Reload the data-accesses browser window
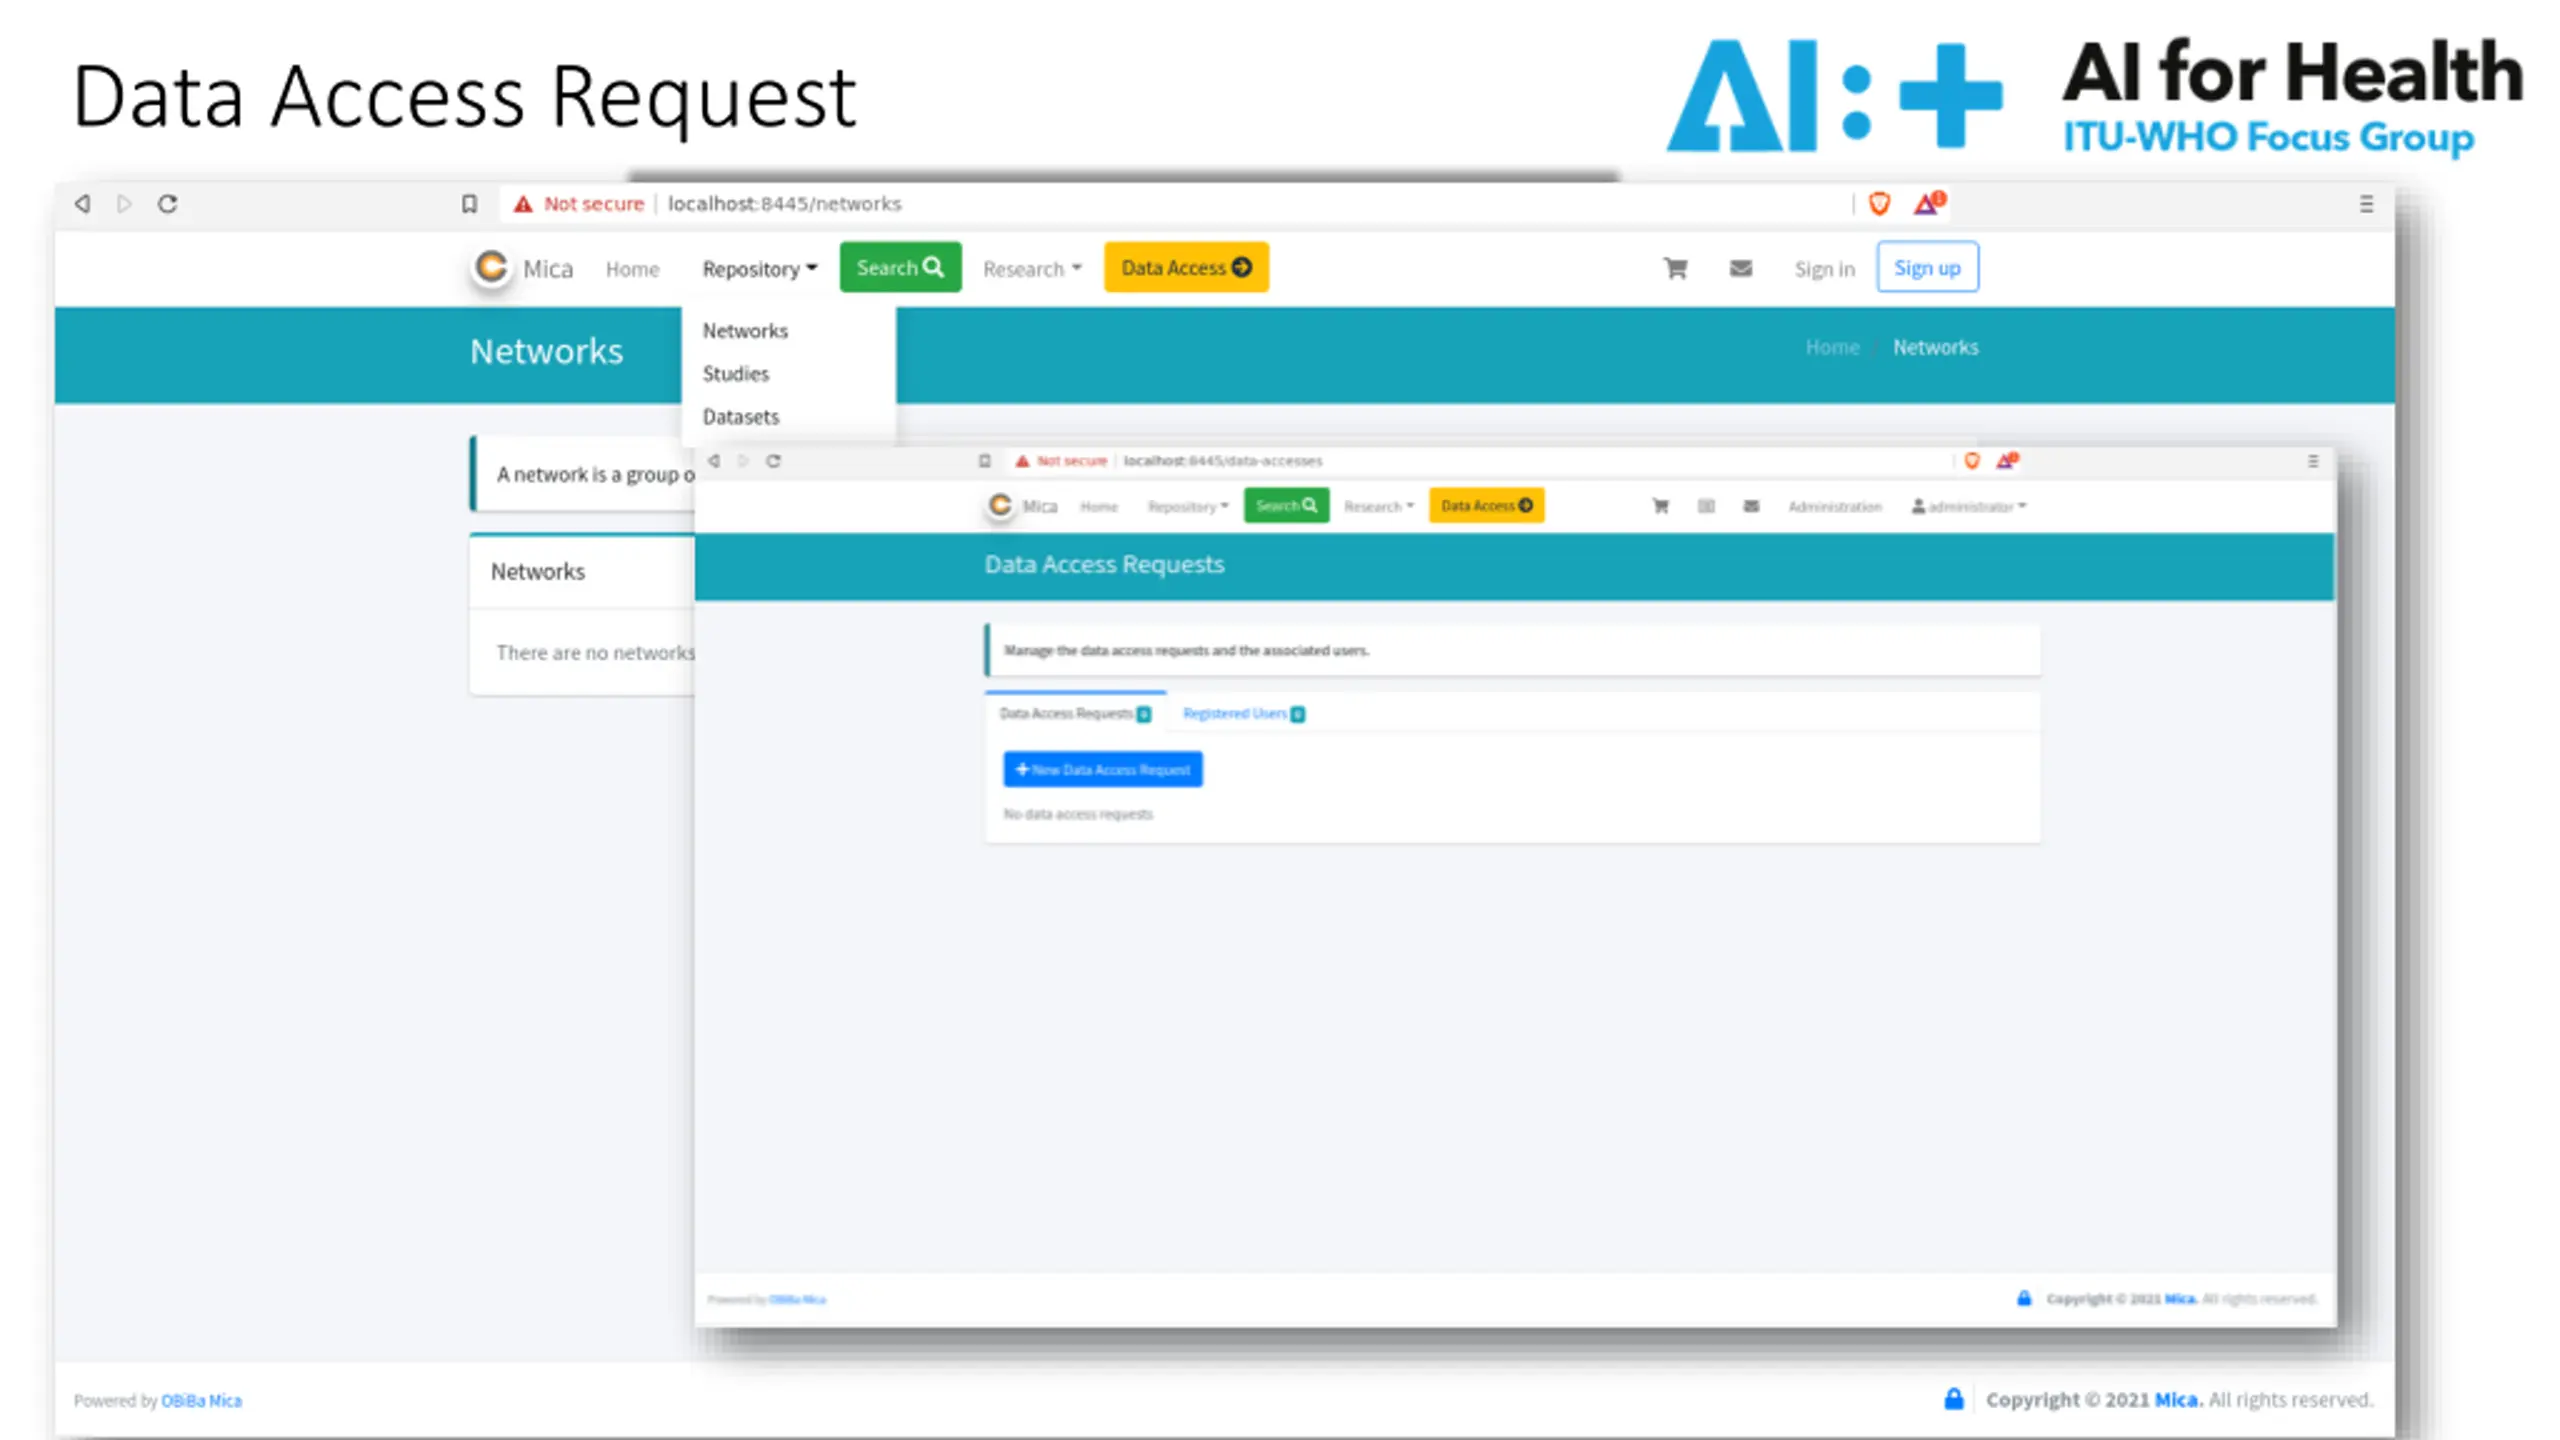This screenshot has width=2560, height=1440. 773,461
